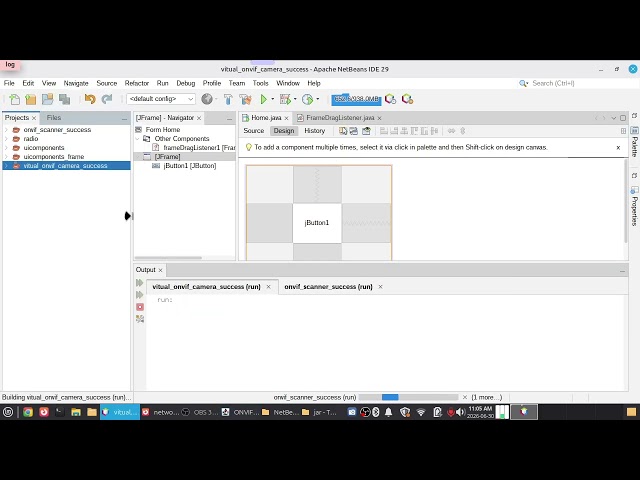Viewport: 640px width, 480px height.
Task: Close the Home.java tab
Action: tap(286, 118)
